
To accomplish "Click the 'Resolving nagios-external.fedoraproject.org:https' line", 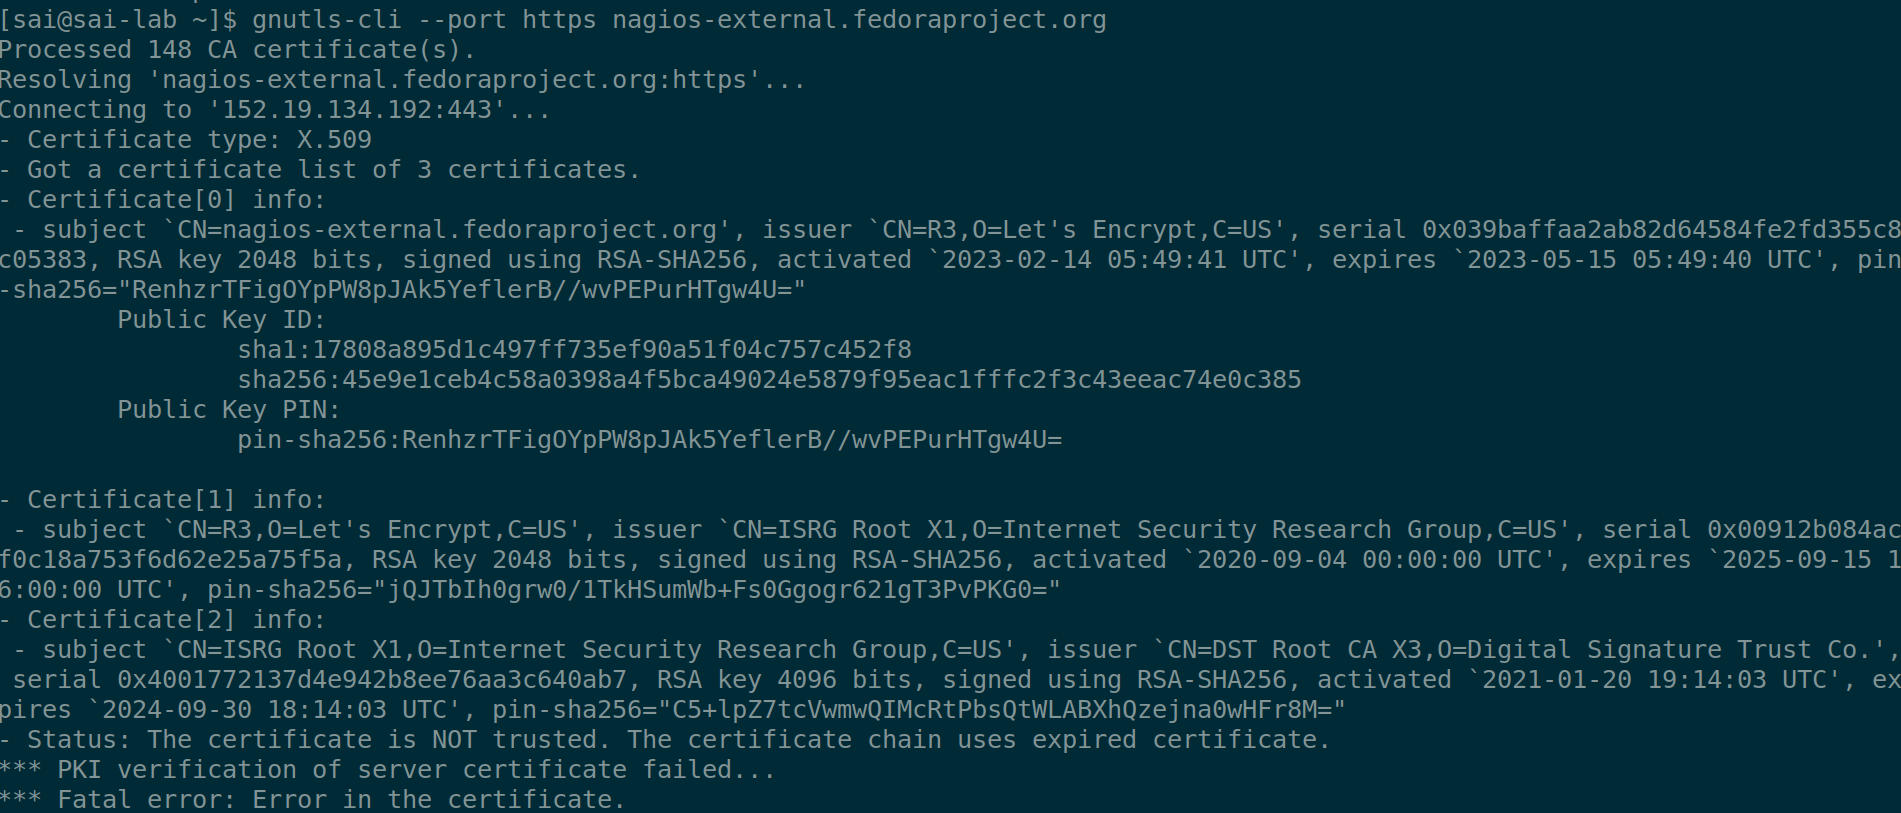I will (403, 80).
